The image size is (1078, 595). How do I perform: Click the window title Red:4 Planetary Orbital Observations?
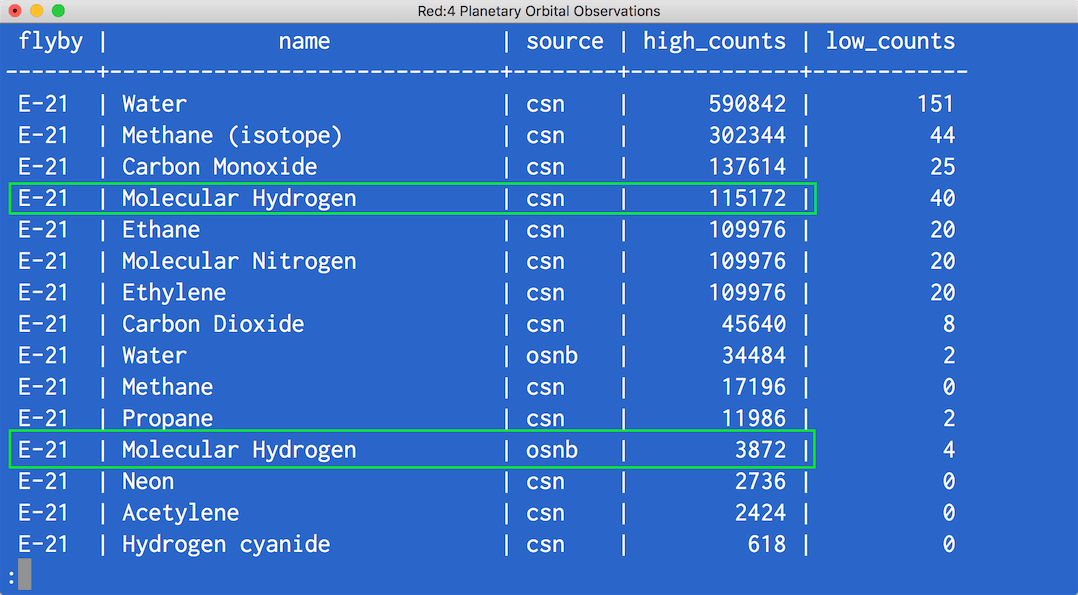coord(539,11)
